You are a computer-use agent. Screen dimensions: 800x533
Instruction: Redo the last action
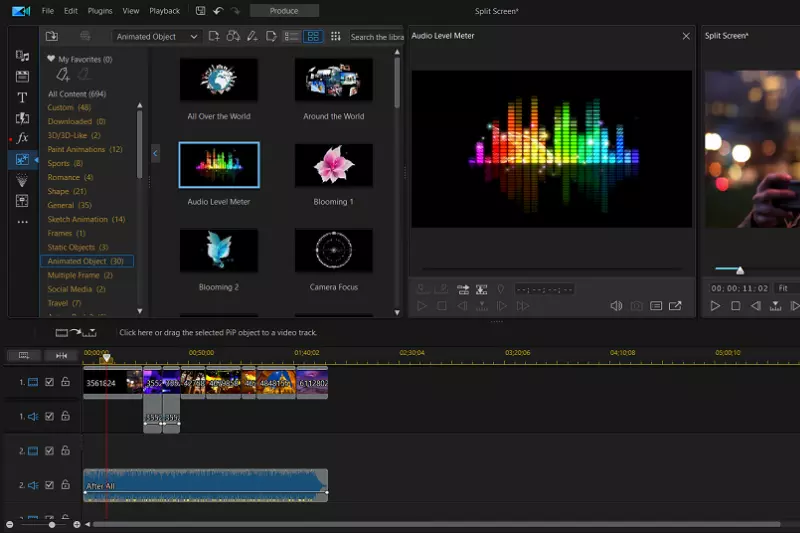pos(235,11)
